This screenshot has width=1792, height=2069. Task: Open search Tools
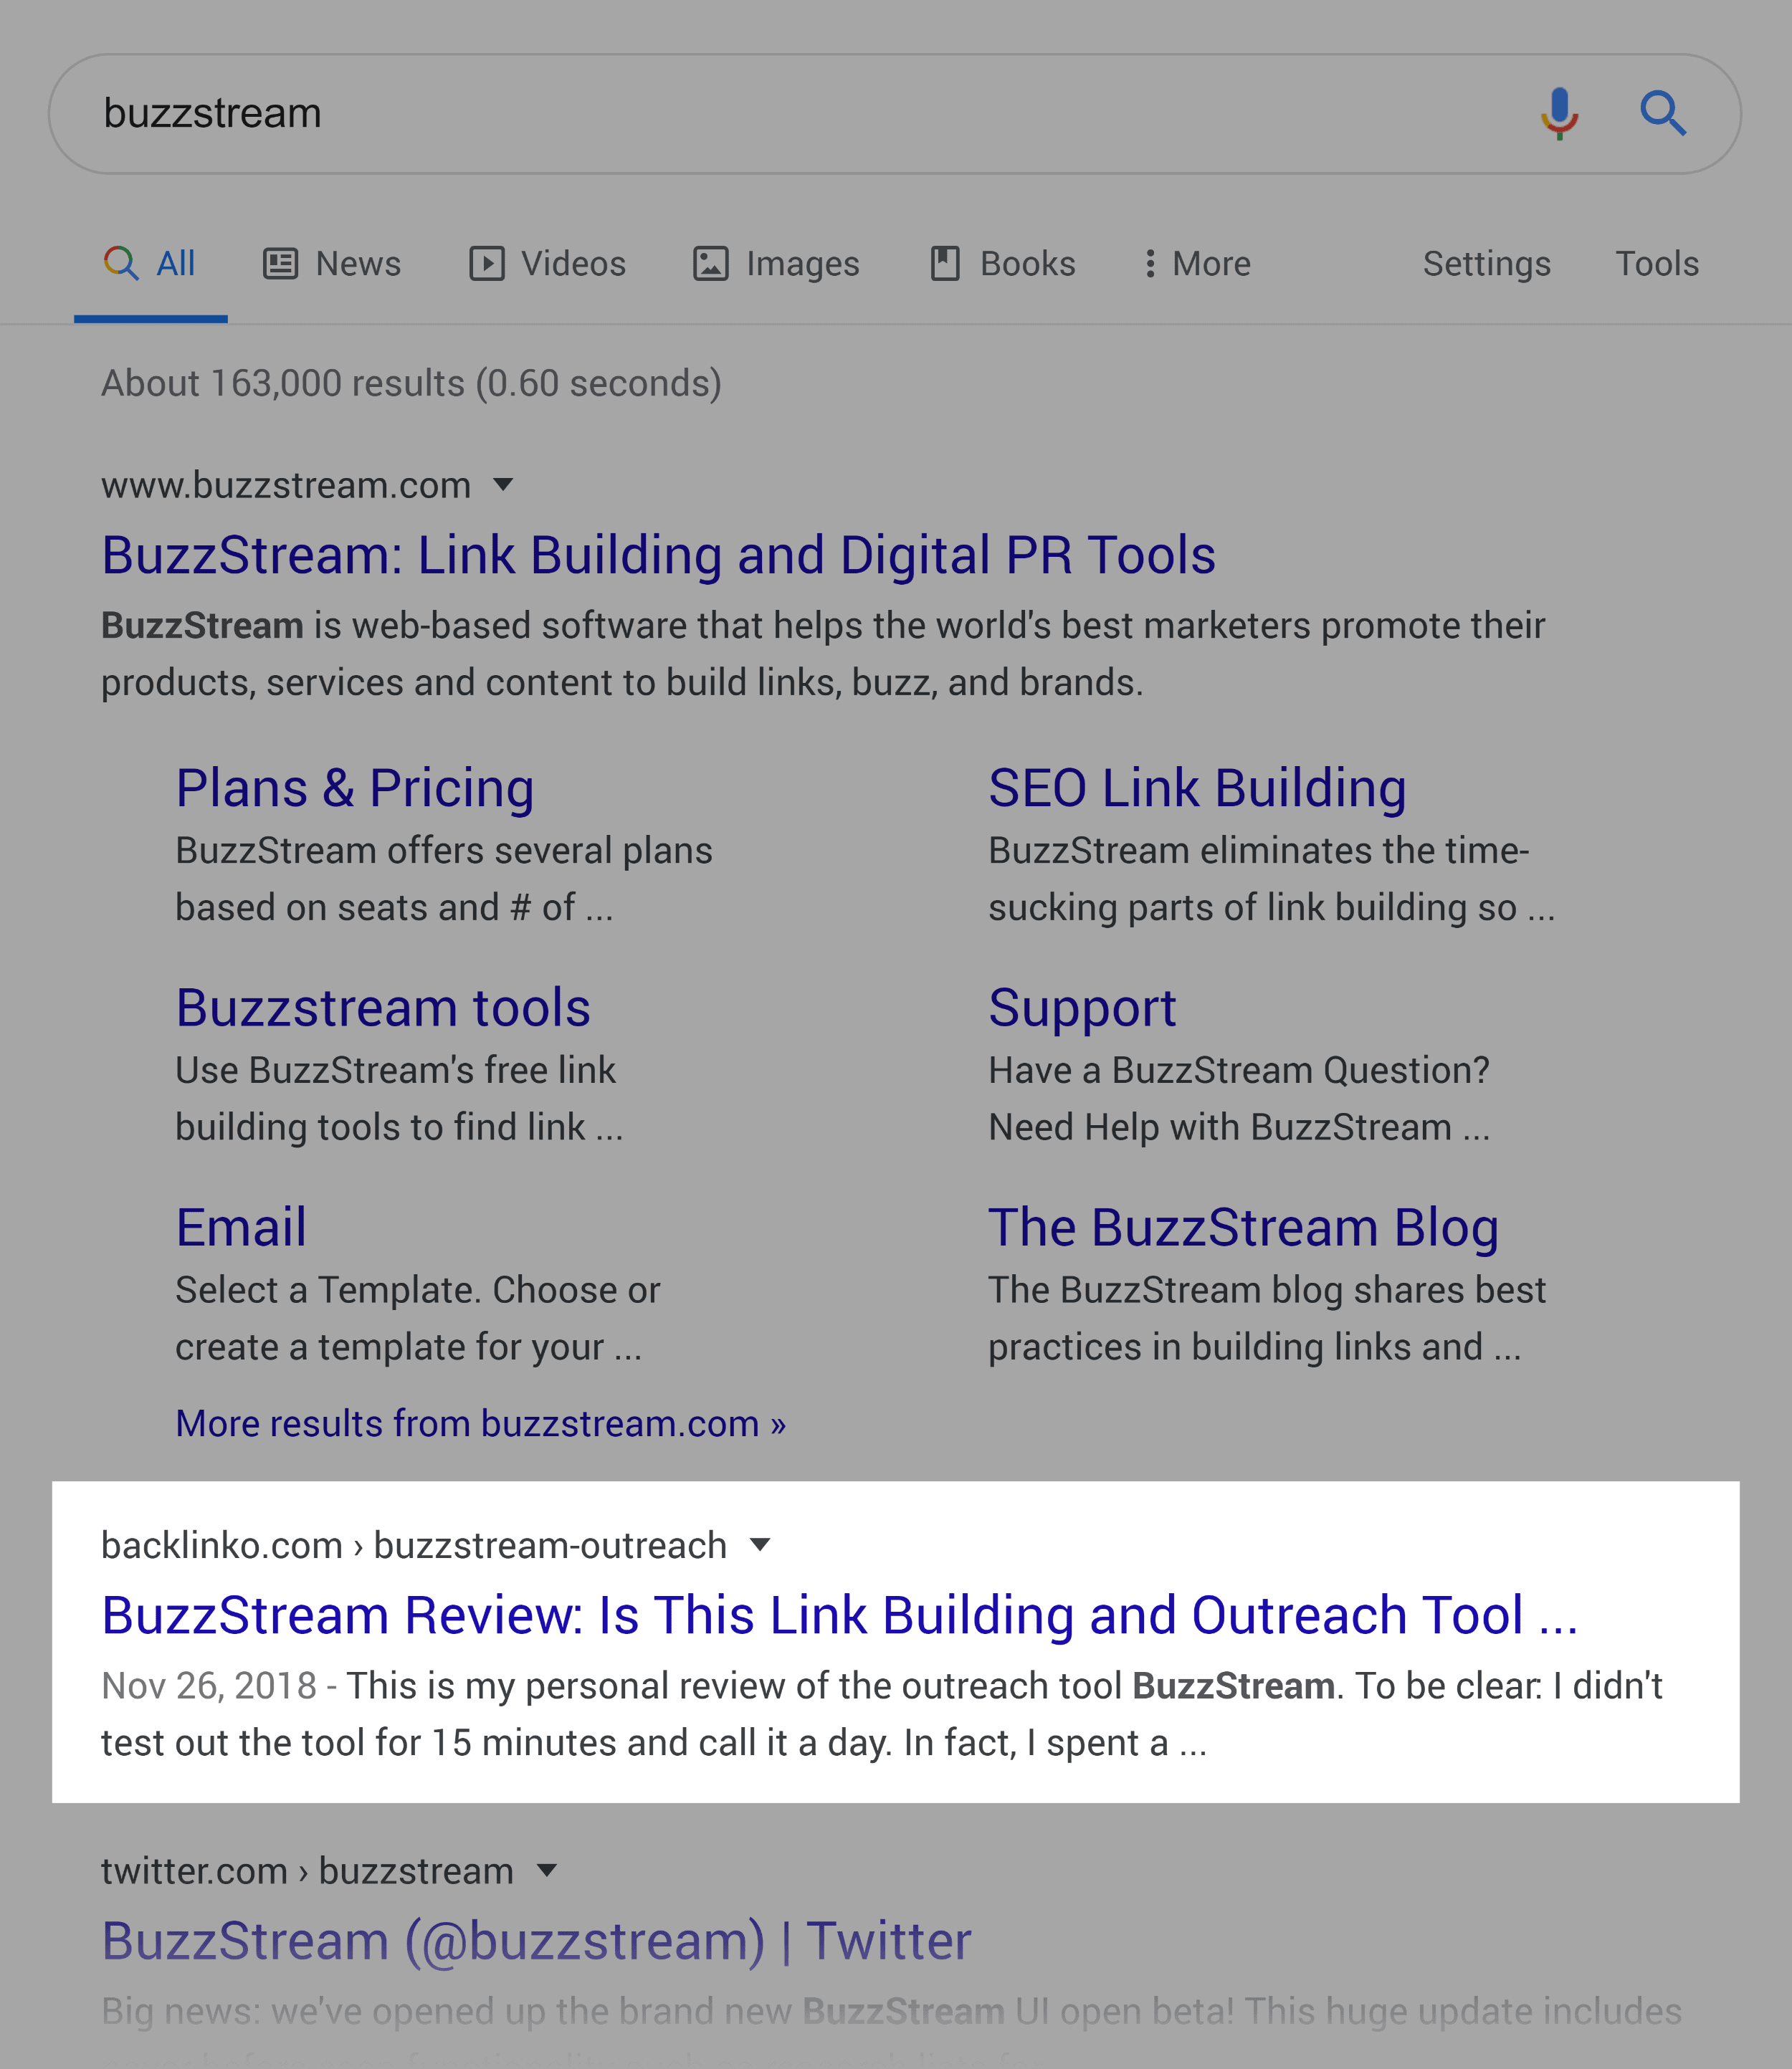(1657, 264)
